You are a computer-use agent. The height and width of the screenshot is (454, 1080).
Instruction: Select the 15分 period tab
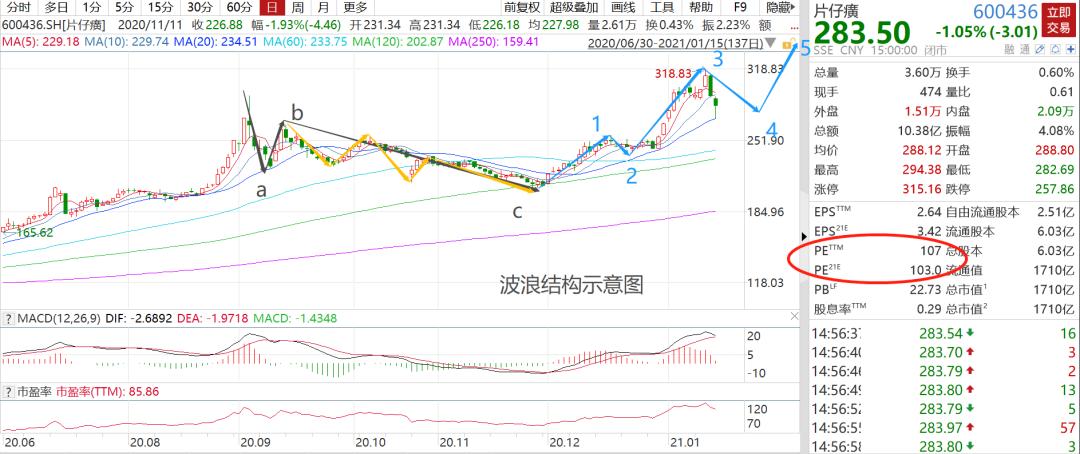pyautogui.click(x=160, y=8)
